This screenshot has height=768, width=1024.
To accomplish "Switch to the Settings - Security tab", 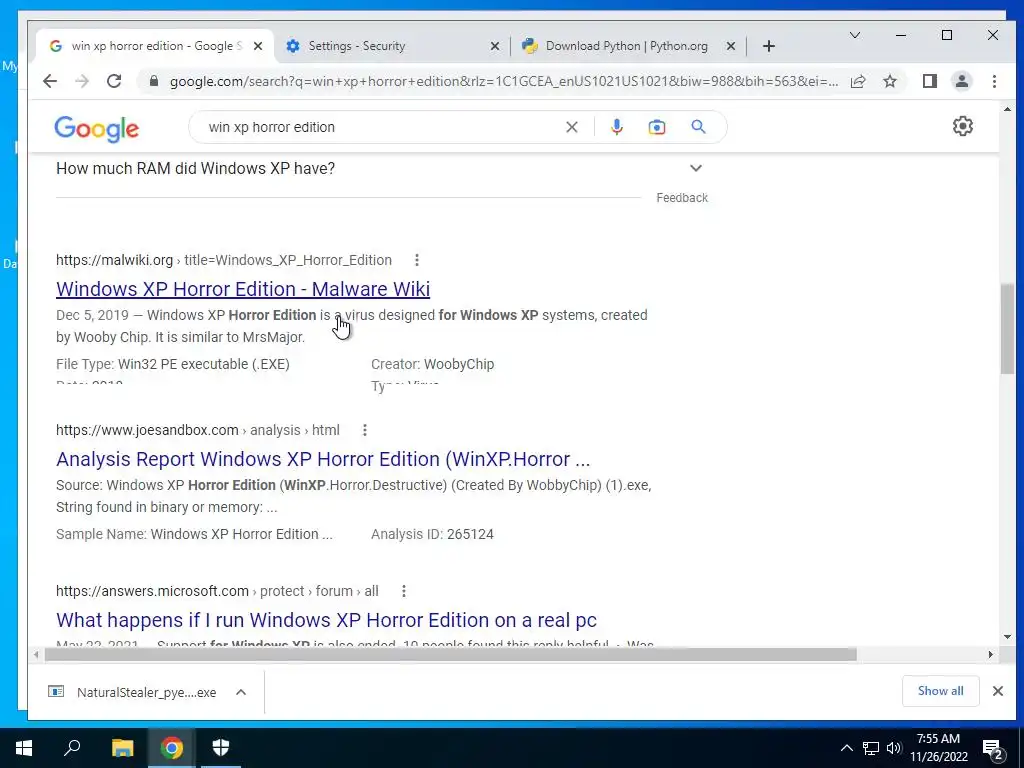I will point(392,46).
